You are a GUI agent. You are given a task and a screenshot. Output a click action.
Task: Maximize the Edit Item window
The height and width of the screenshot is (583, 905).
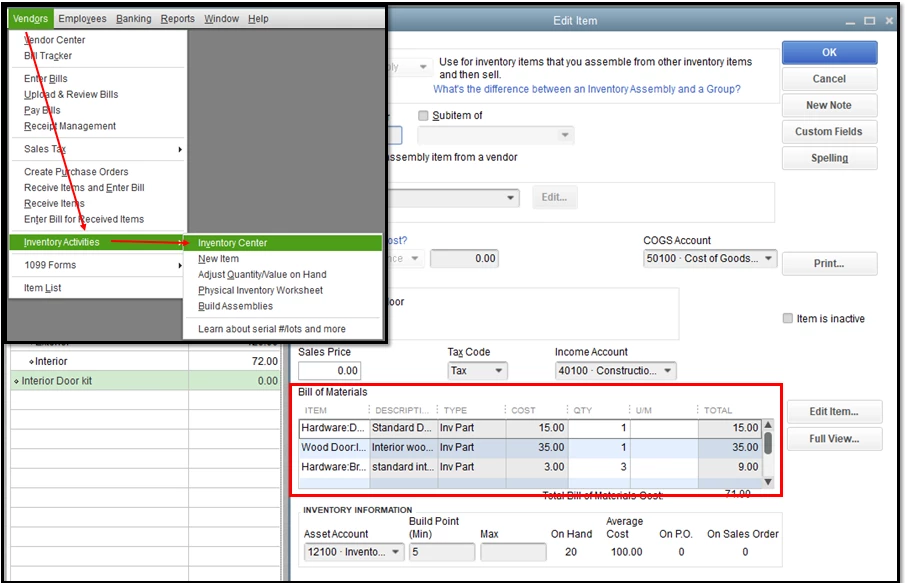[869, 21]
